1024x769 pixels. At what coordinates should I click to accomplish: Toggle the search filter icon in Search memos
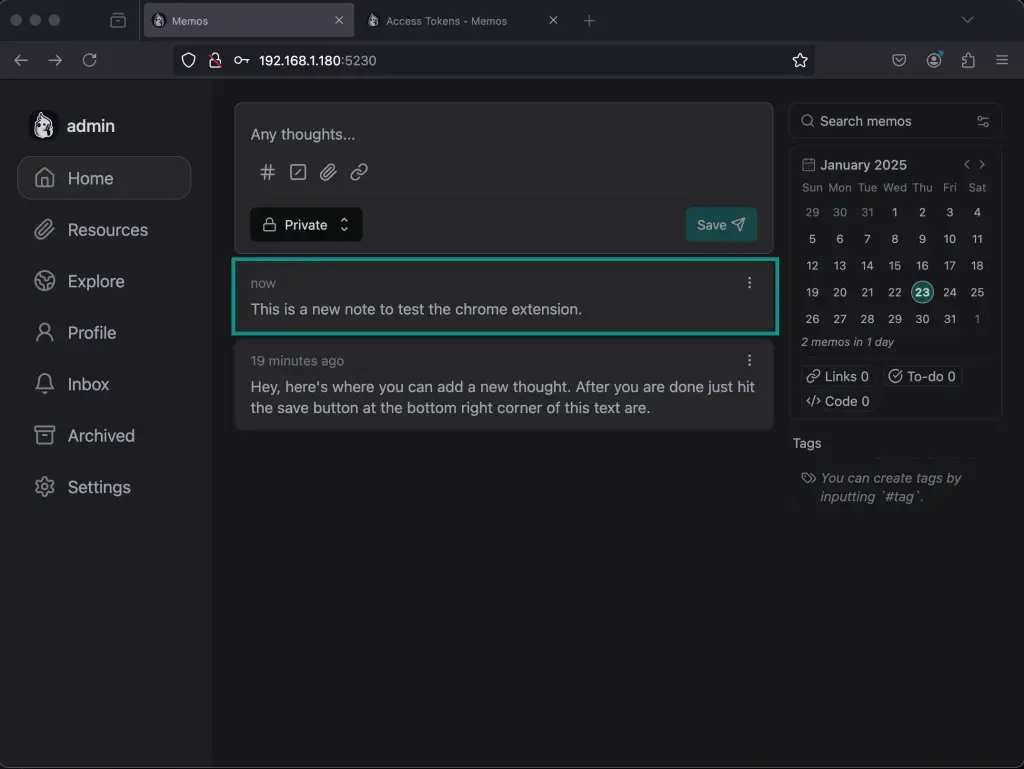point(981,120)
